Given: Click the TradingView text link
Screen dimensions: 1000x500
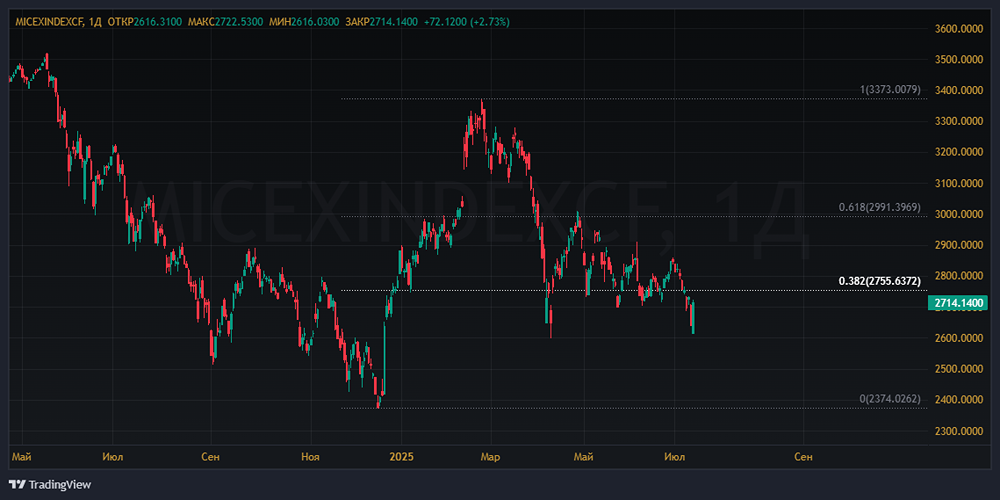Looking at the screenshot, I should pyautogui.click(x=59, y=484).
